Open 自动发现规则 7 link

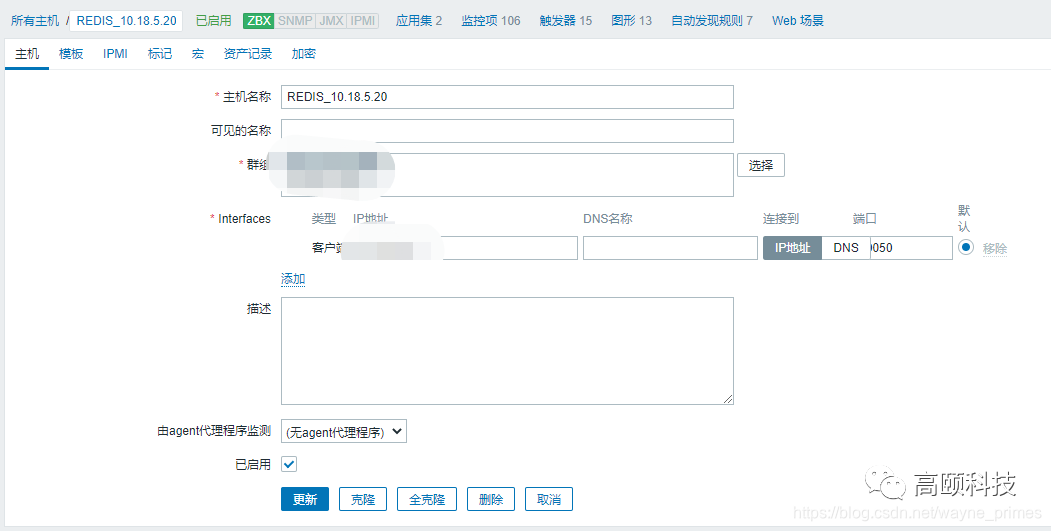(712, 21)
